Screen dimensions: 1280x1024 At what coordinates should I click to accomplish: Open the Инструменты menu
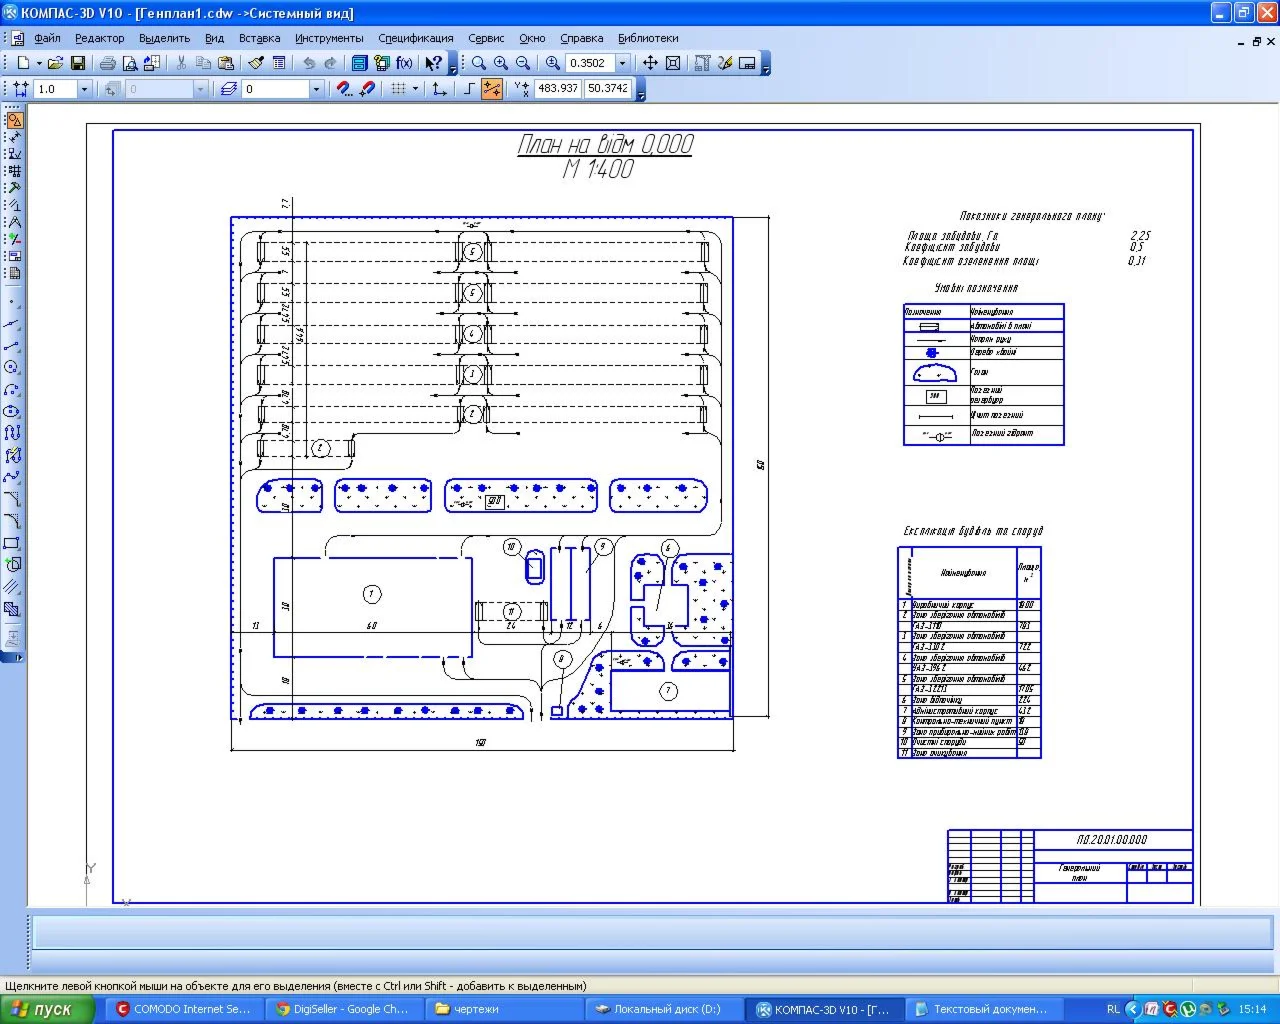coord(328,38)
